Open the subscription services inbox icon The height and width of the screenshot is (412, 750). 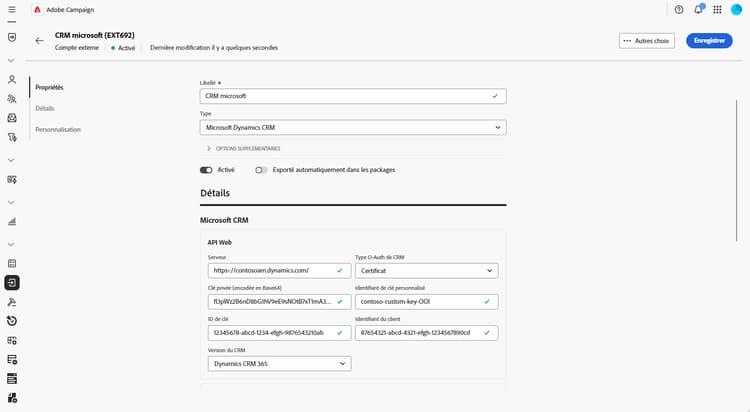click(12, 118)
